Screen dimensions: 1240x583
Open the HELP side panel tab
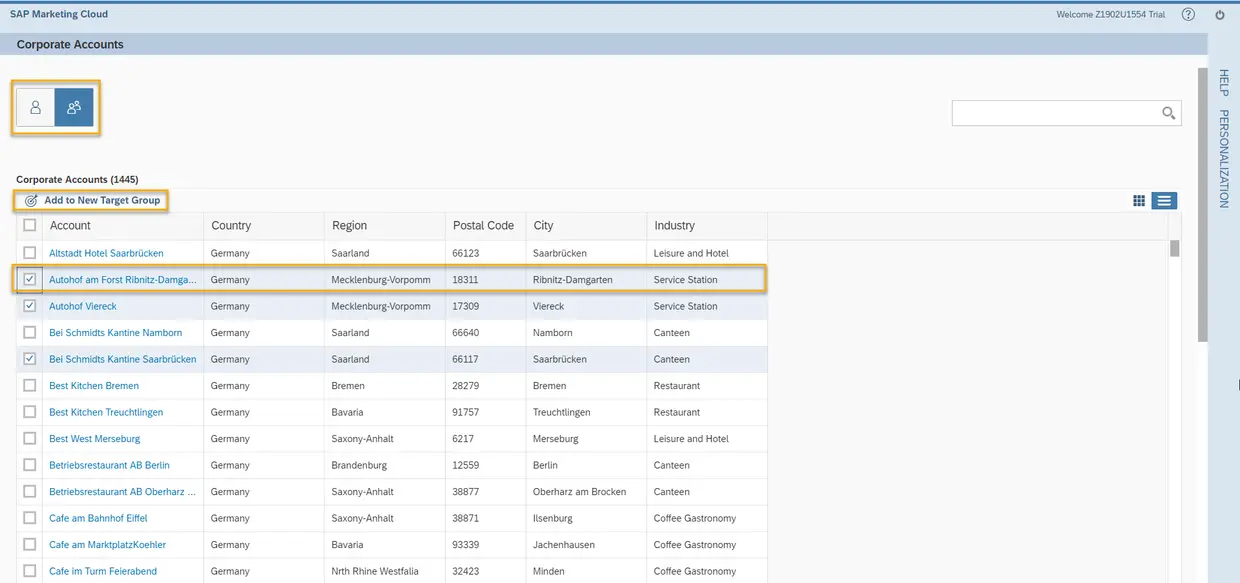pos(1223,83)
